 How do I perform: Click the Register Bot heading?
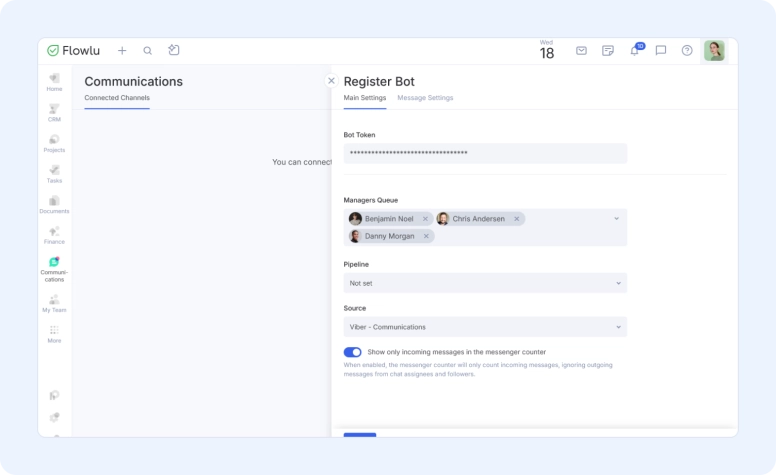tap(379, 81)
